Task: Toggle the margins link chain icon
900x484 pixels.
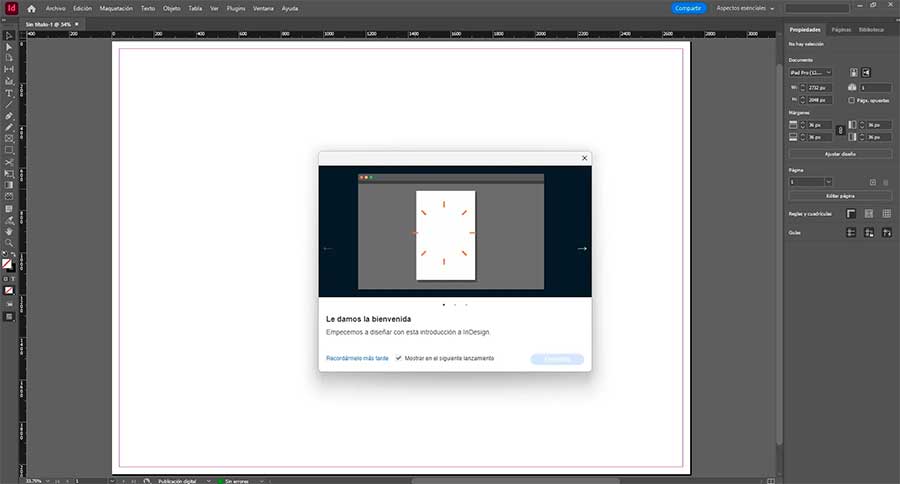Action: coord(838,130)
